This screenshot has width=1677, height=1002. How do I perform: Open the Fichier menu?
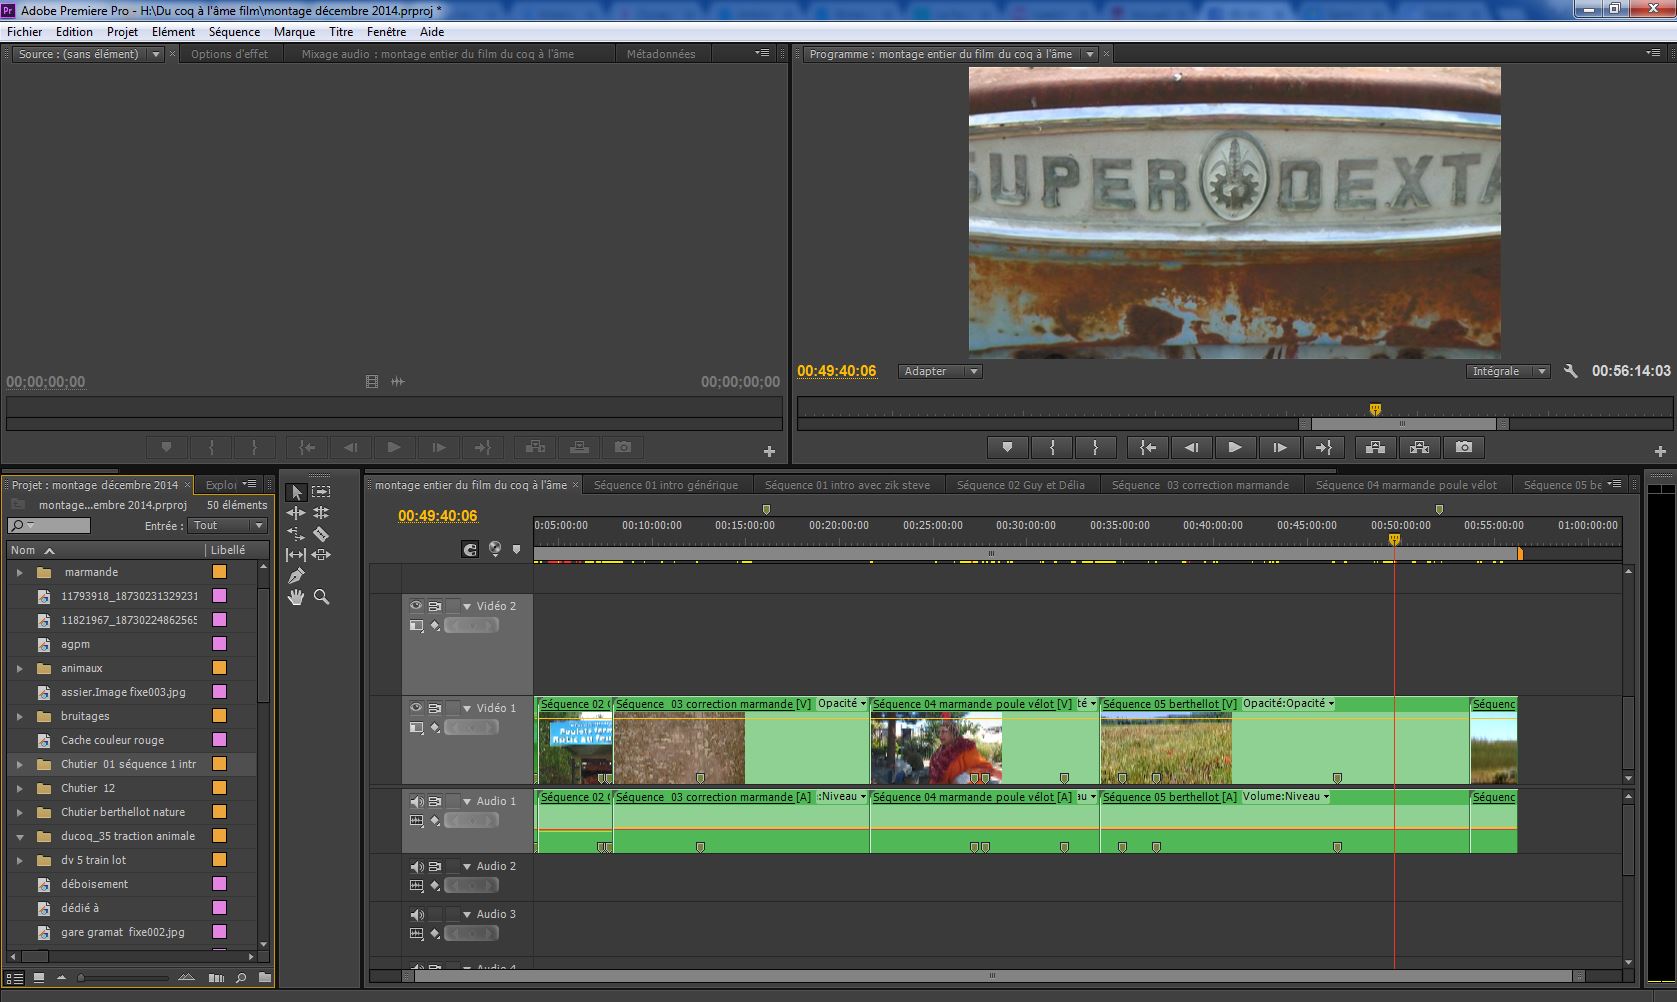coord(25,32)
